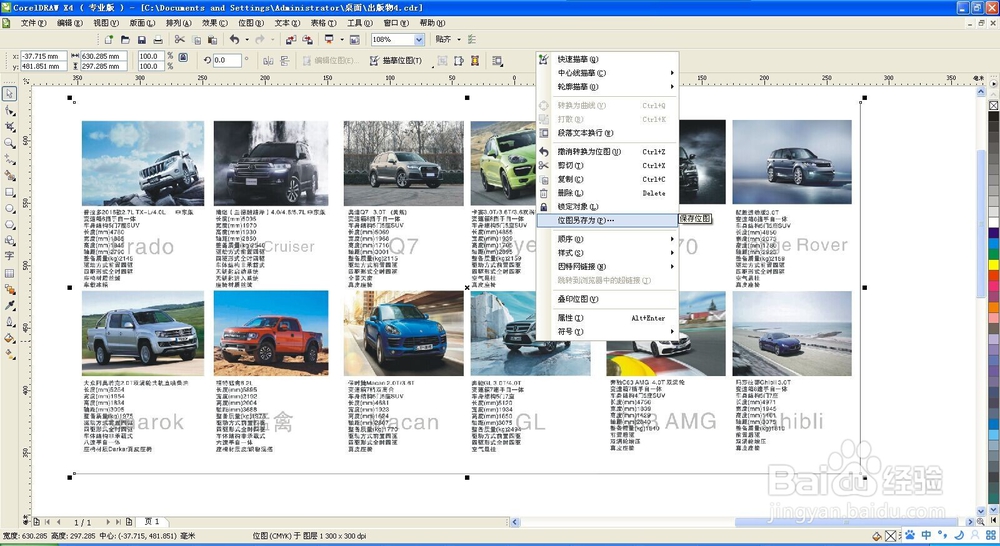Choose 快速描摹 from context menu
The image size is (1000, 546).
(x=607, y=59)
